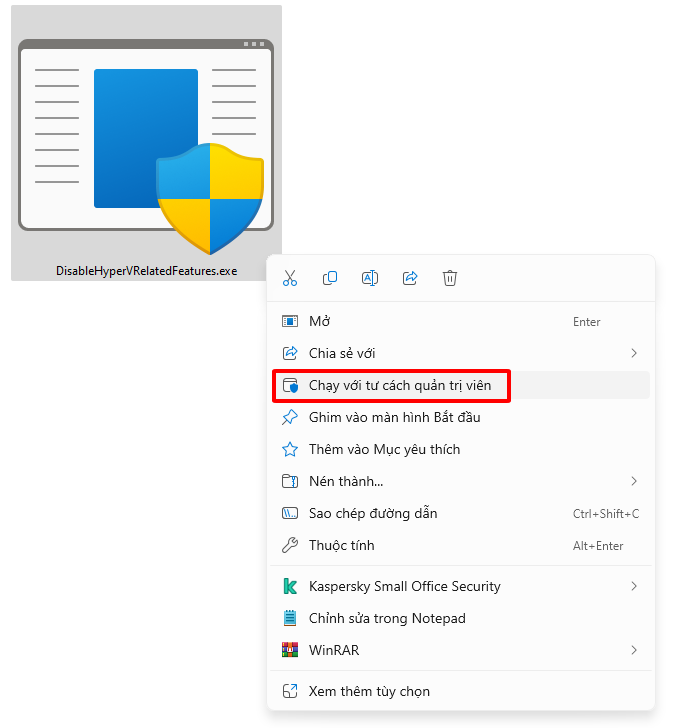Open Kaspersky Small Office Security submenu

coord(461,586)
